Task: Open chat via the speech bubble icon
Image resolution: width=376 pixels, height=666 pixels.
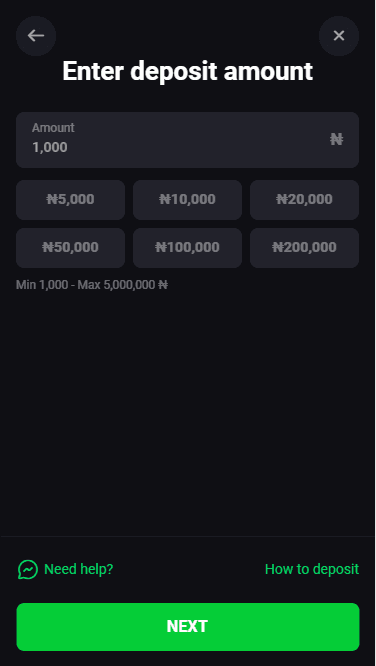Action: [28, 569]
